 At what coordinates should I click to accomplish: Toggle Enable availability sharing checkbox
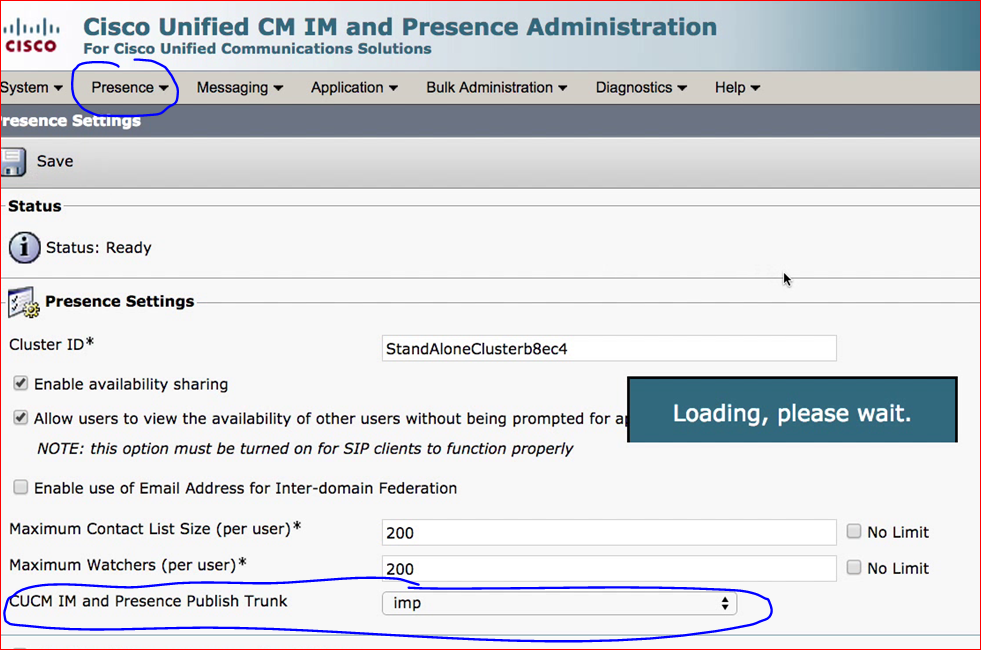(x=21, y=383)
